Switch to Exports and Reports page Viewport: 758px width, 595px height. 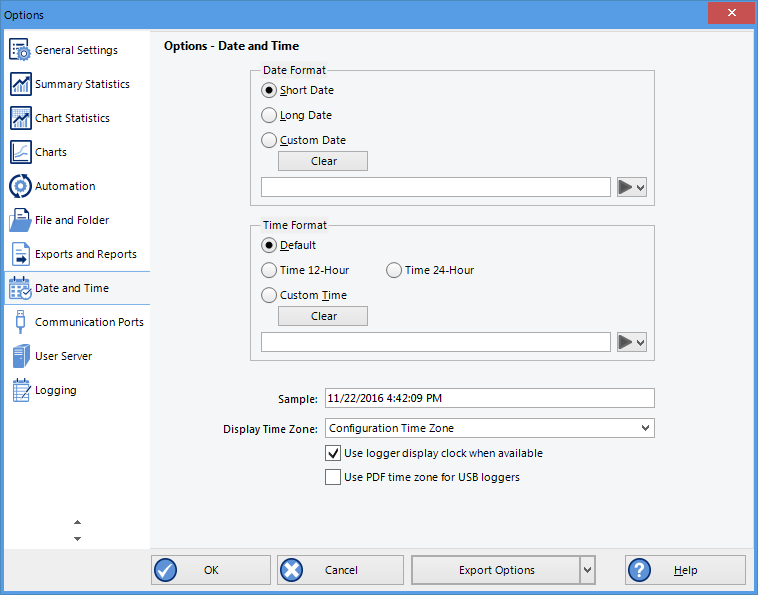pyautogui.click(x=85, y=255)
